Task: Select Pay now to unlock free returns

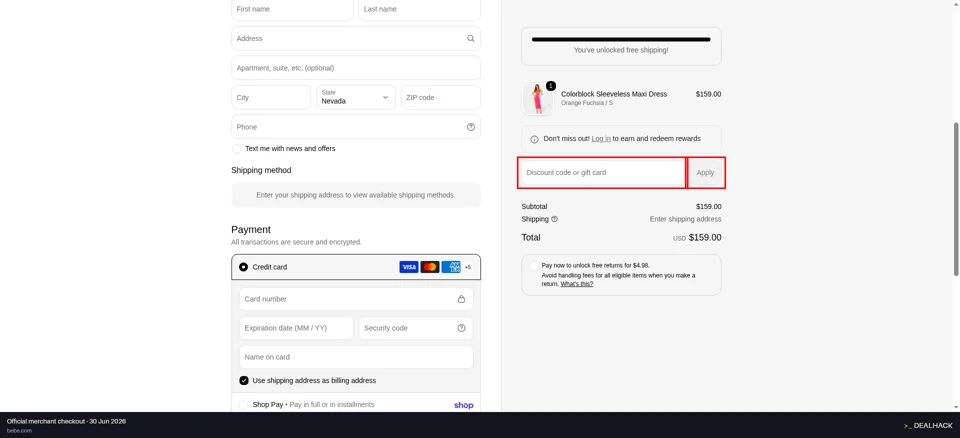Action: click(534, 266)
